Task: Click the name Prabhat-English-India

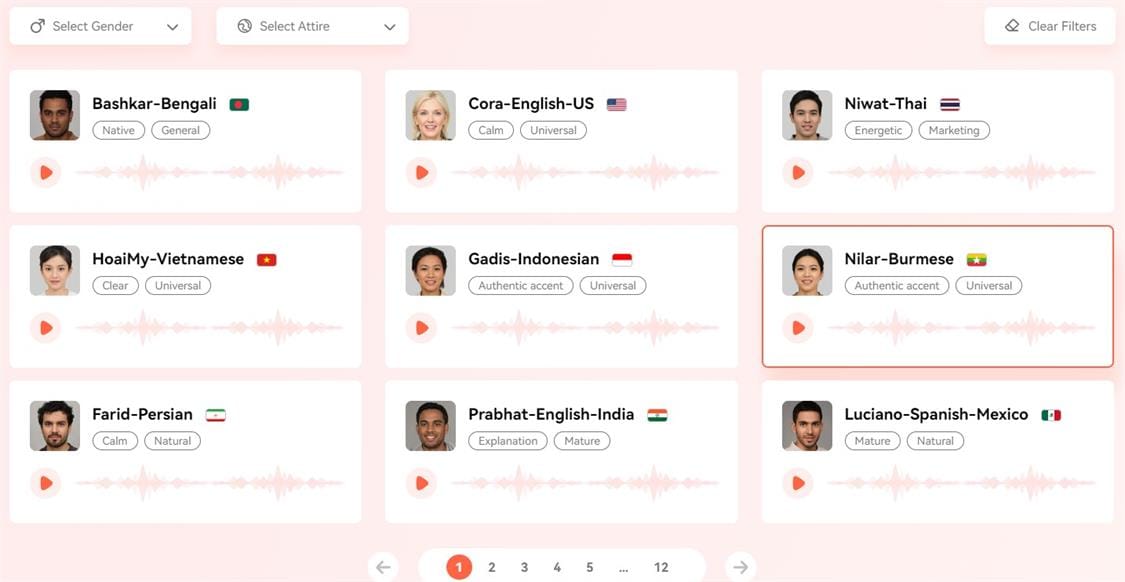Action: pyautogui.click(x=551, y=414)
